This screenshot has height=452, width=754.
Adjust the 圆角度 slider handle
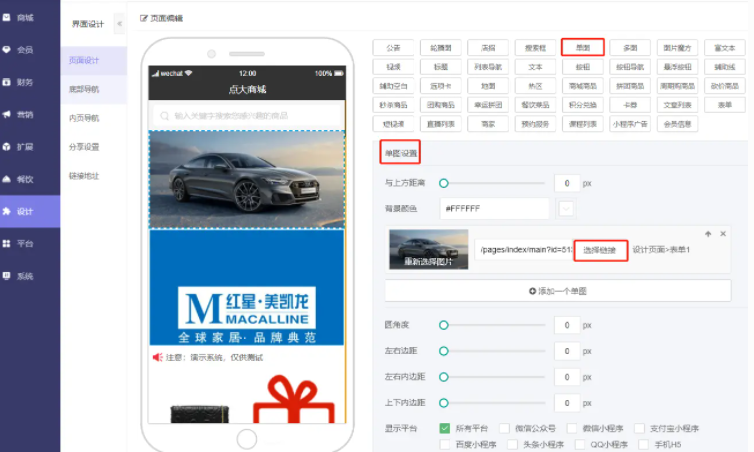(x=444, y=325)
